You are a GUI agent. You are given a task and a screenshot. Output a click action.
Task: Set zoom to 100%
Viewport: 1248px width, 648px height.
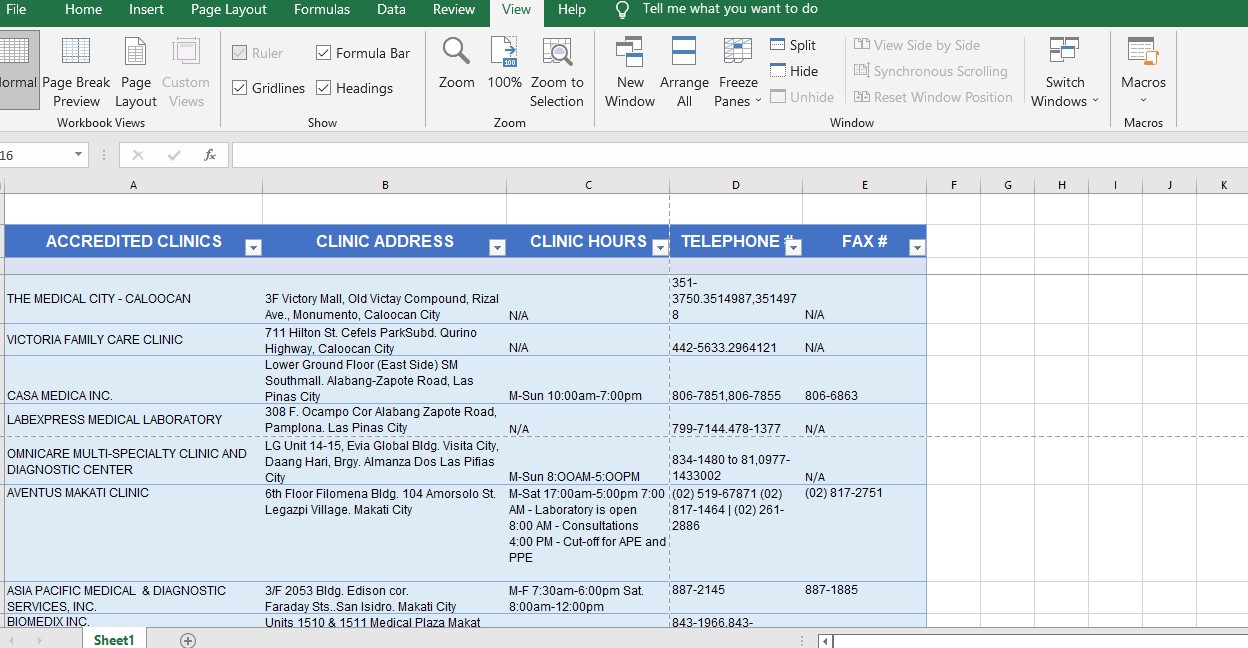click(x=505, y=63)
